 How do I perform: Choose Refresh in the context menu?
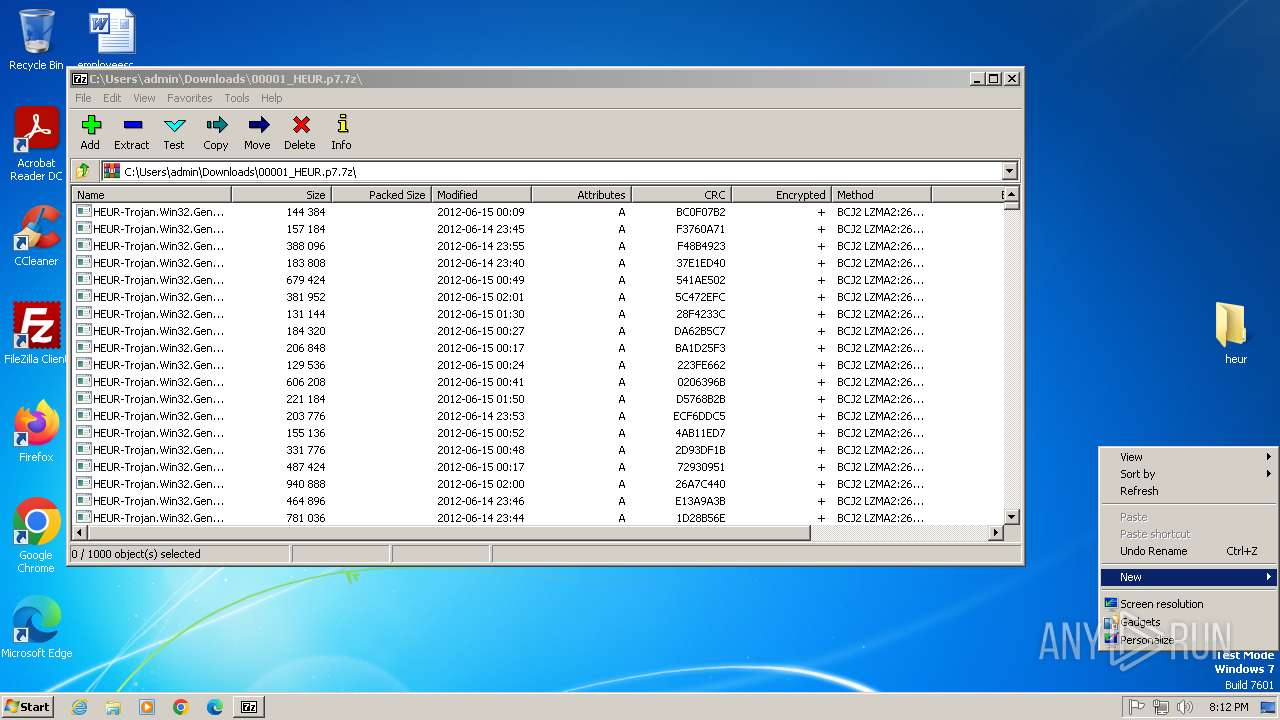pyautogui.click(x=1188, y=491)
